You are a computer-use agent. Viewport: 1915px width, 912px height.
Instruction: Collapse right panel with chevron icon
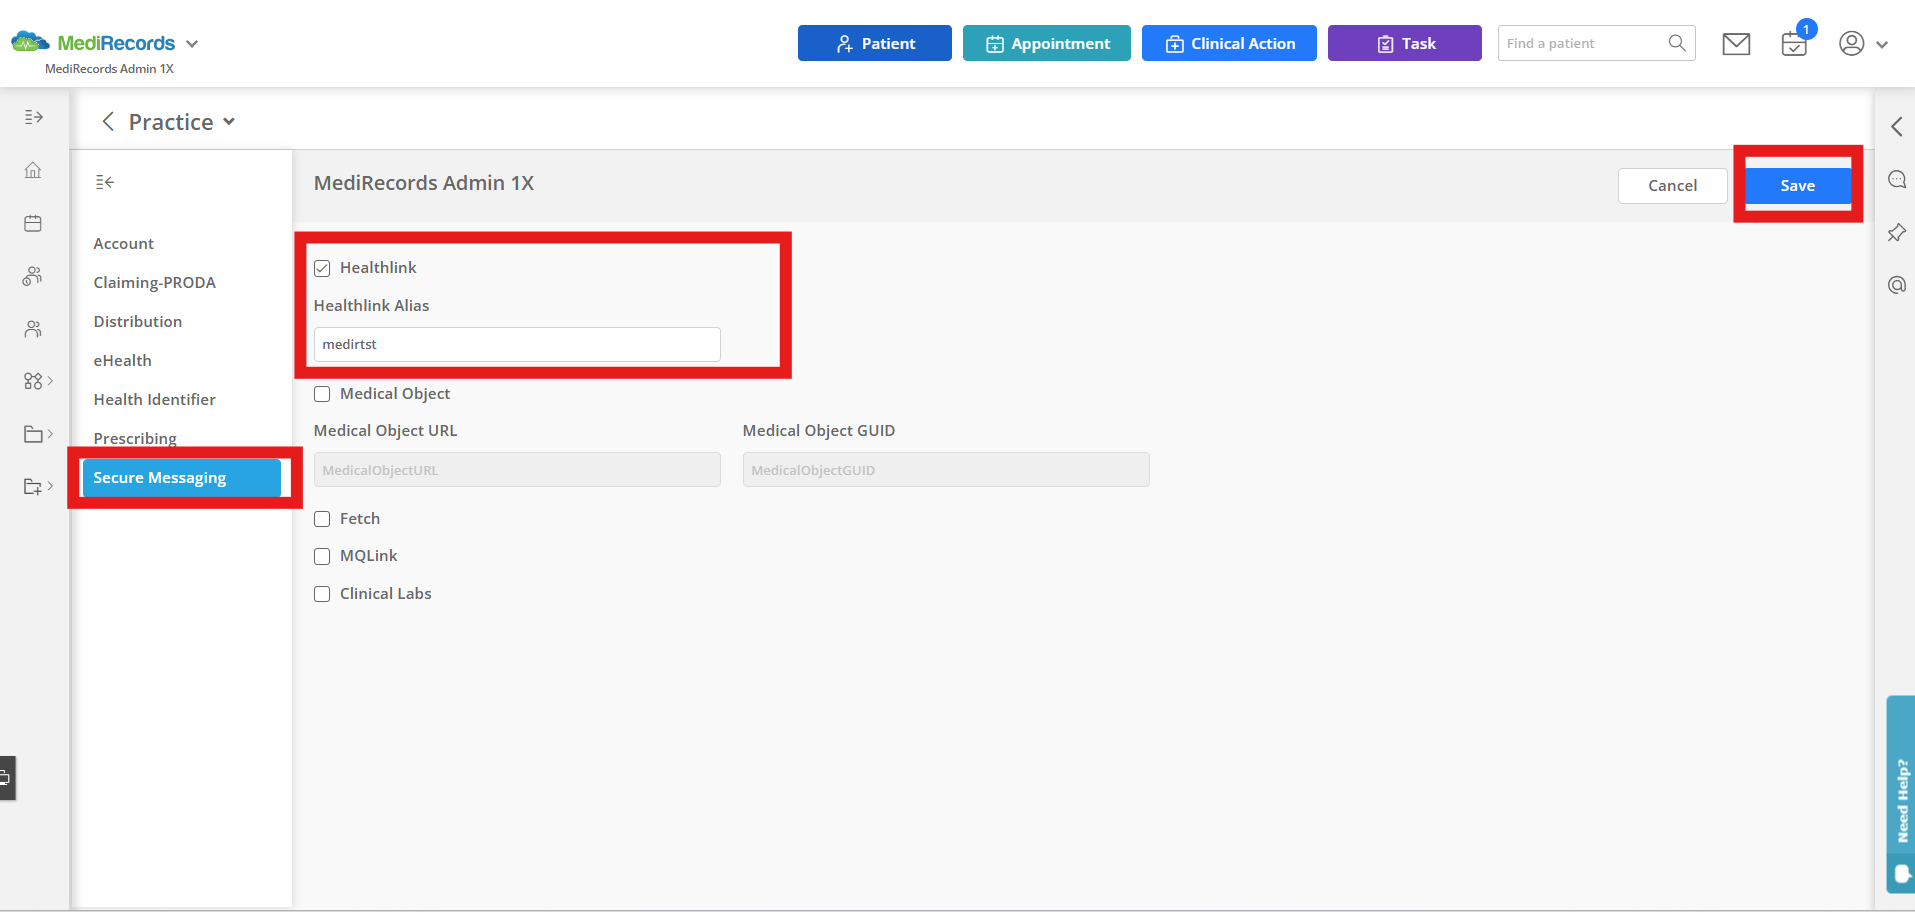coord(1896,127)
